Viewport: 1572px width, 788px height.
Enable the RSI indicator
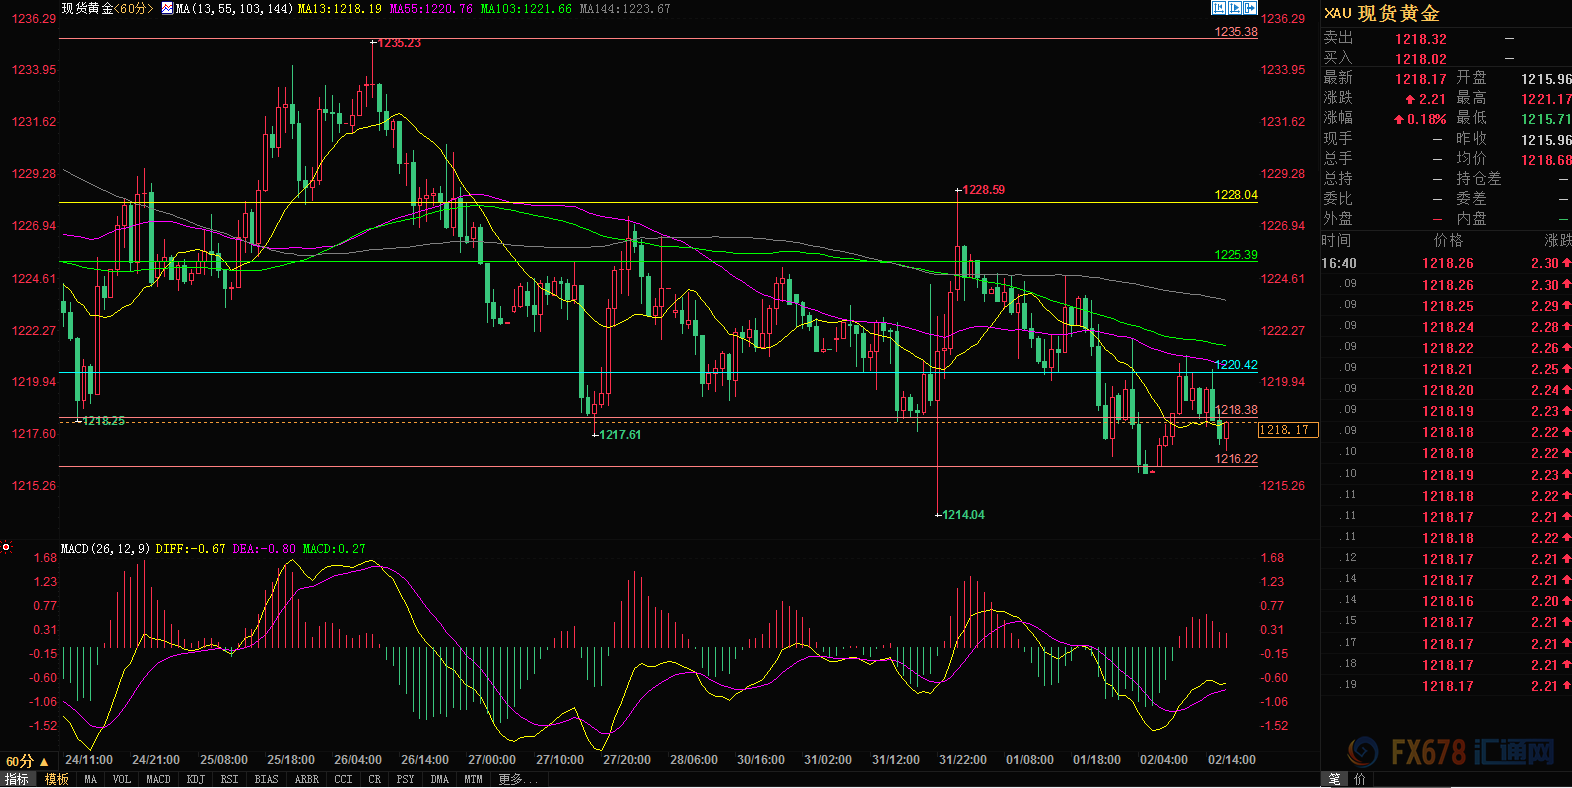[x=229, y=779]
